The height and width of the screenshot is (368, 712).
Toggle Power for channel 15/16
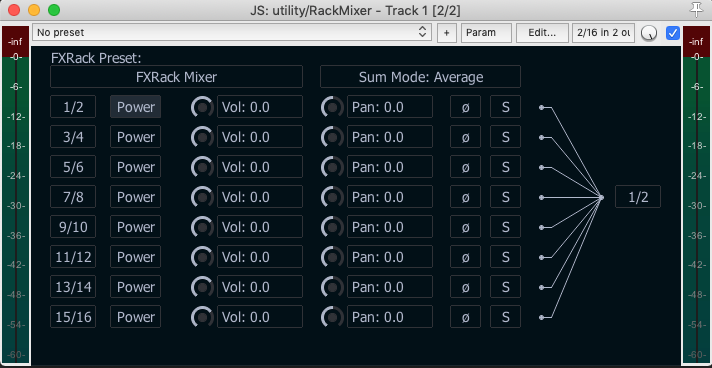coord(135,317)
